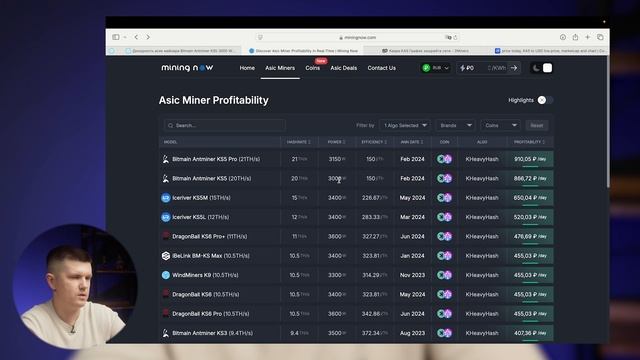
Task: Open the Contact Us page
Action: [x=382, y=68]
